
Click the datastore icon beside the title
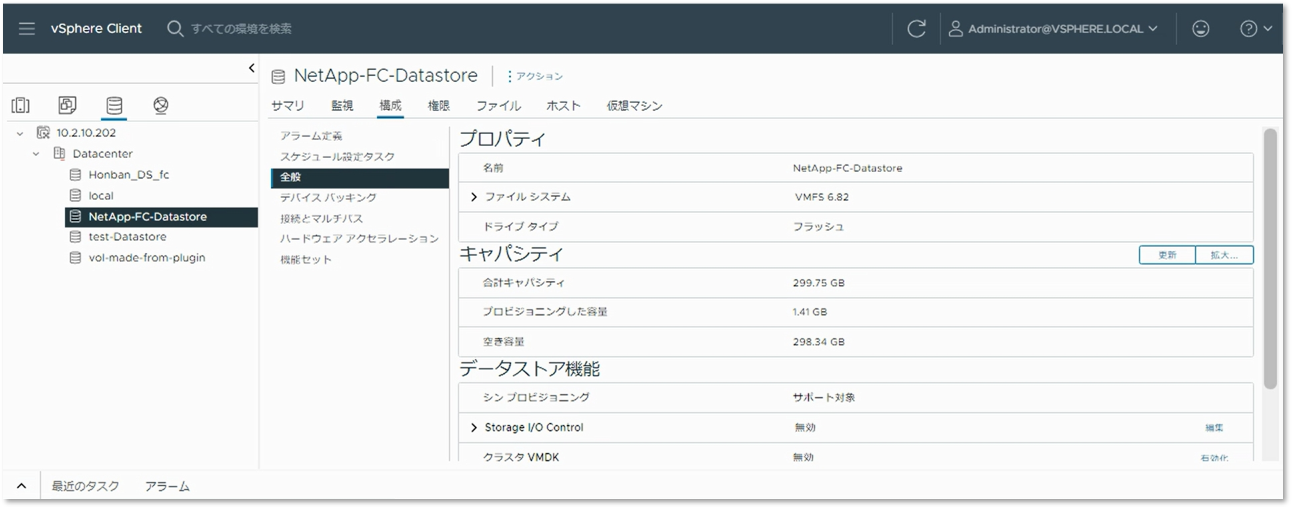(x=279, y=77)
